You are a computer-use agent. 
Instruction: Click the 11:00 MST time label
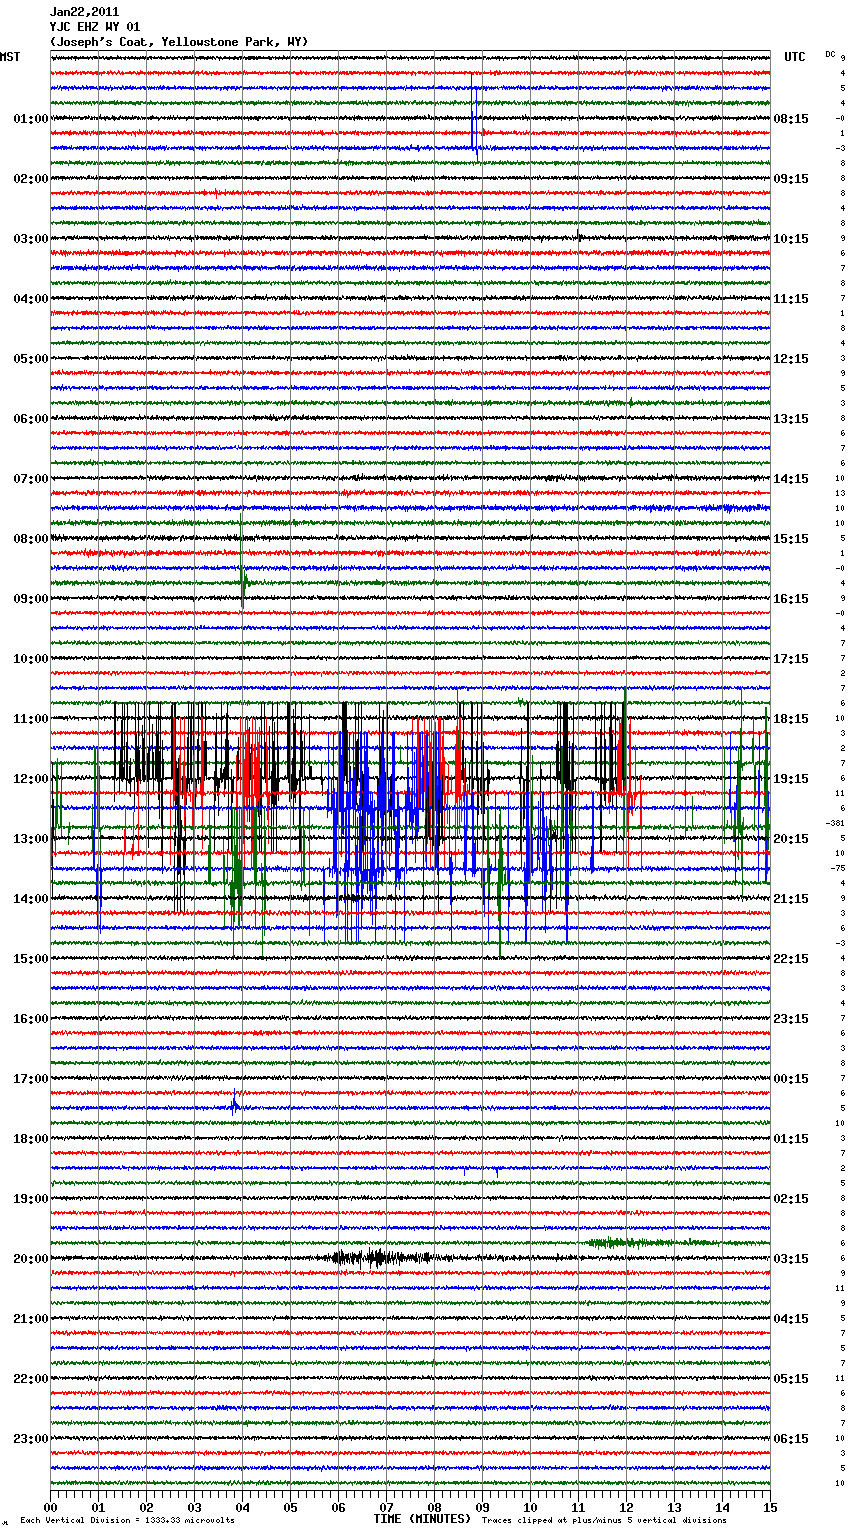[x=30, y=719]
